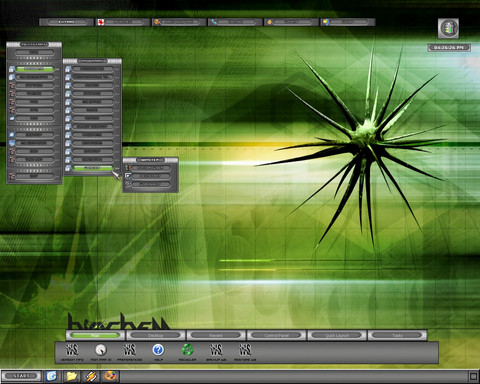The width and height of the screenshot is (480, 384).
Task: Open the blue question mark Help icon
Action: click(158, 350)
